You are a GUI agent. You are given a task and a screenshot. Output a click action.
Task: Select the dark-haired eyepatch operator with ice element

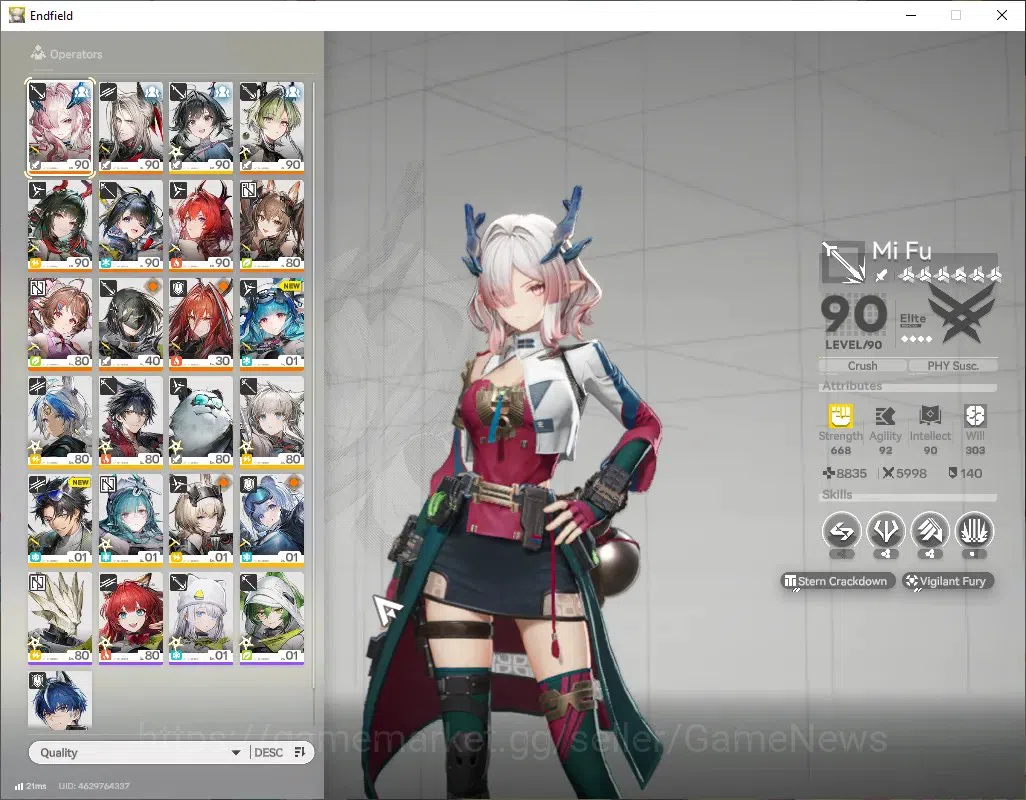pos(131,225)
